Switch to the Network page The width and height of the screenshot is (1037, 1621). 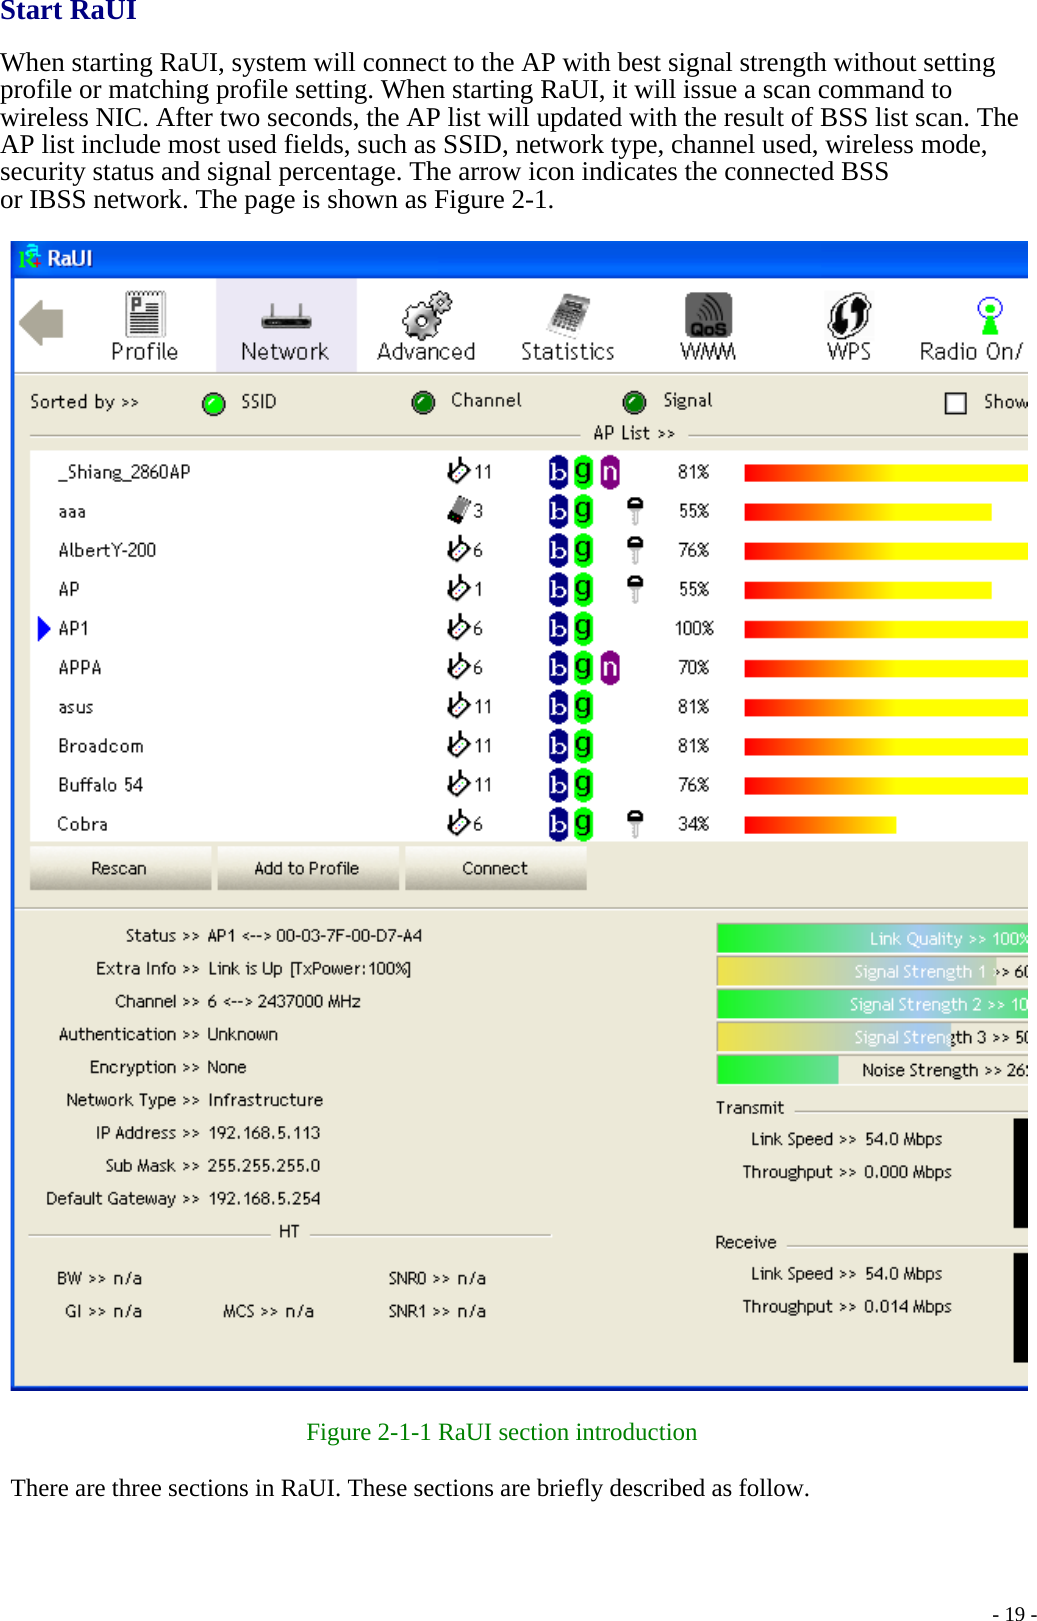(285, 326)
